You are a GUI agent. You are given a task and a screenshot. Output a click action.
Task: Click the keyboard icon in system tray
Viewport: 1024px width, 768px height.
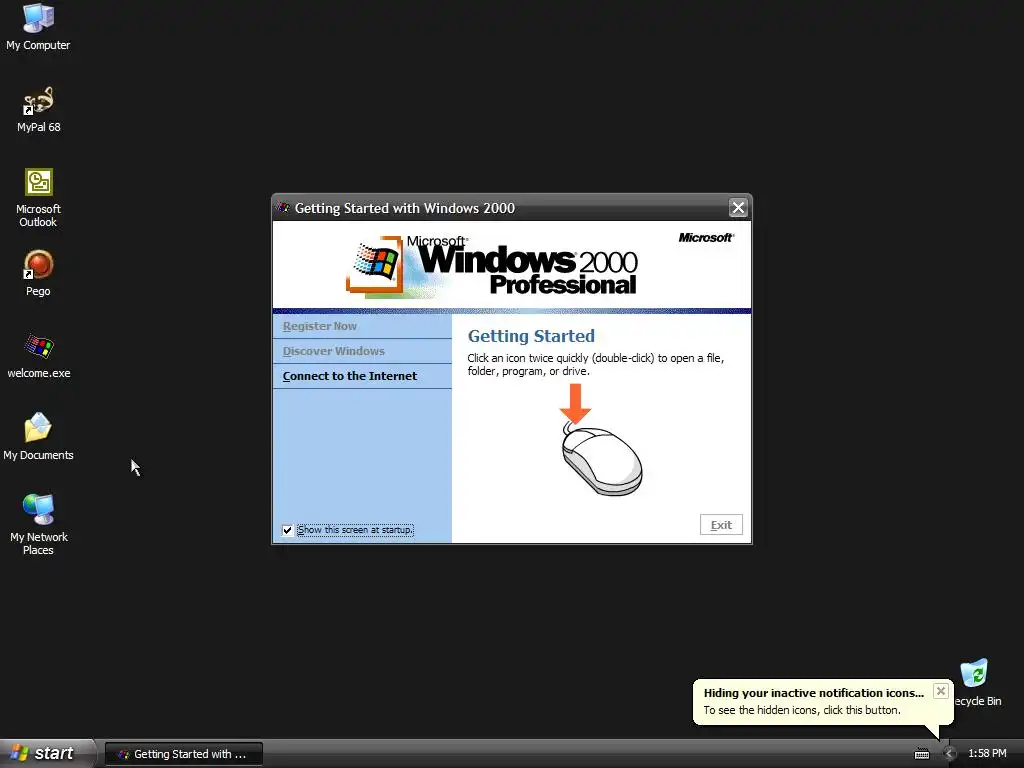pos(921,754)
